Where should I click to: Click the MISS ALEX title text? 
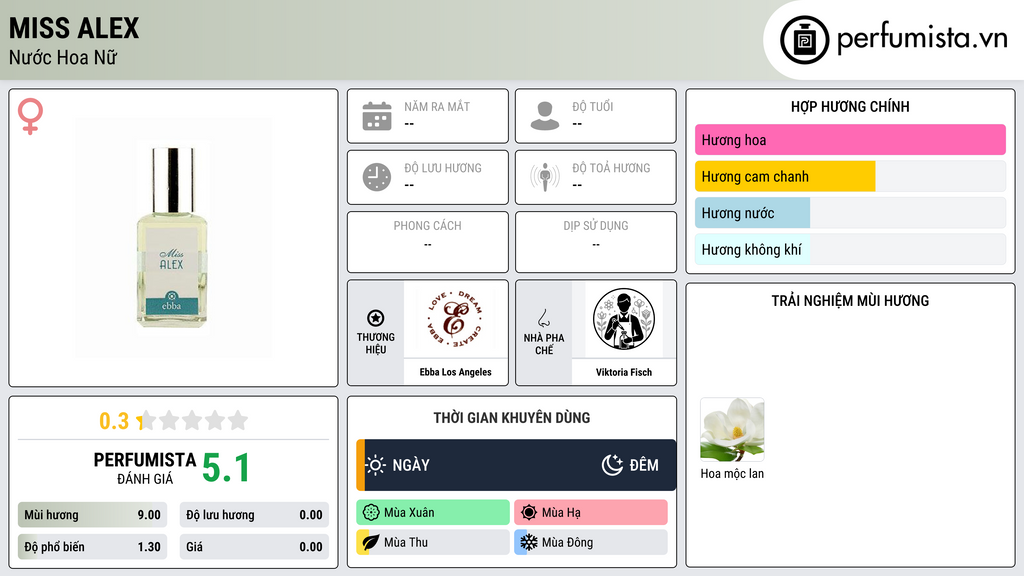74,28
